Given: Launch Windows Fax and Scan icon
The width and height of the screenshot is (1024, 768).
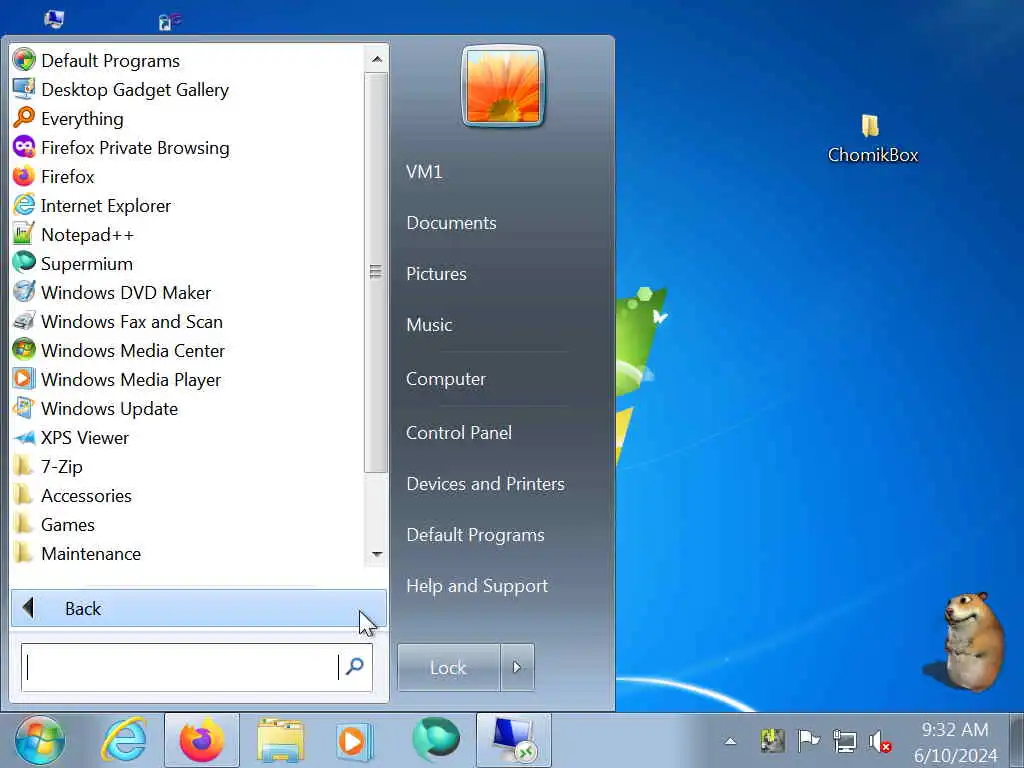Looking at the screenshot, I should 24,321.
